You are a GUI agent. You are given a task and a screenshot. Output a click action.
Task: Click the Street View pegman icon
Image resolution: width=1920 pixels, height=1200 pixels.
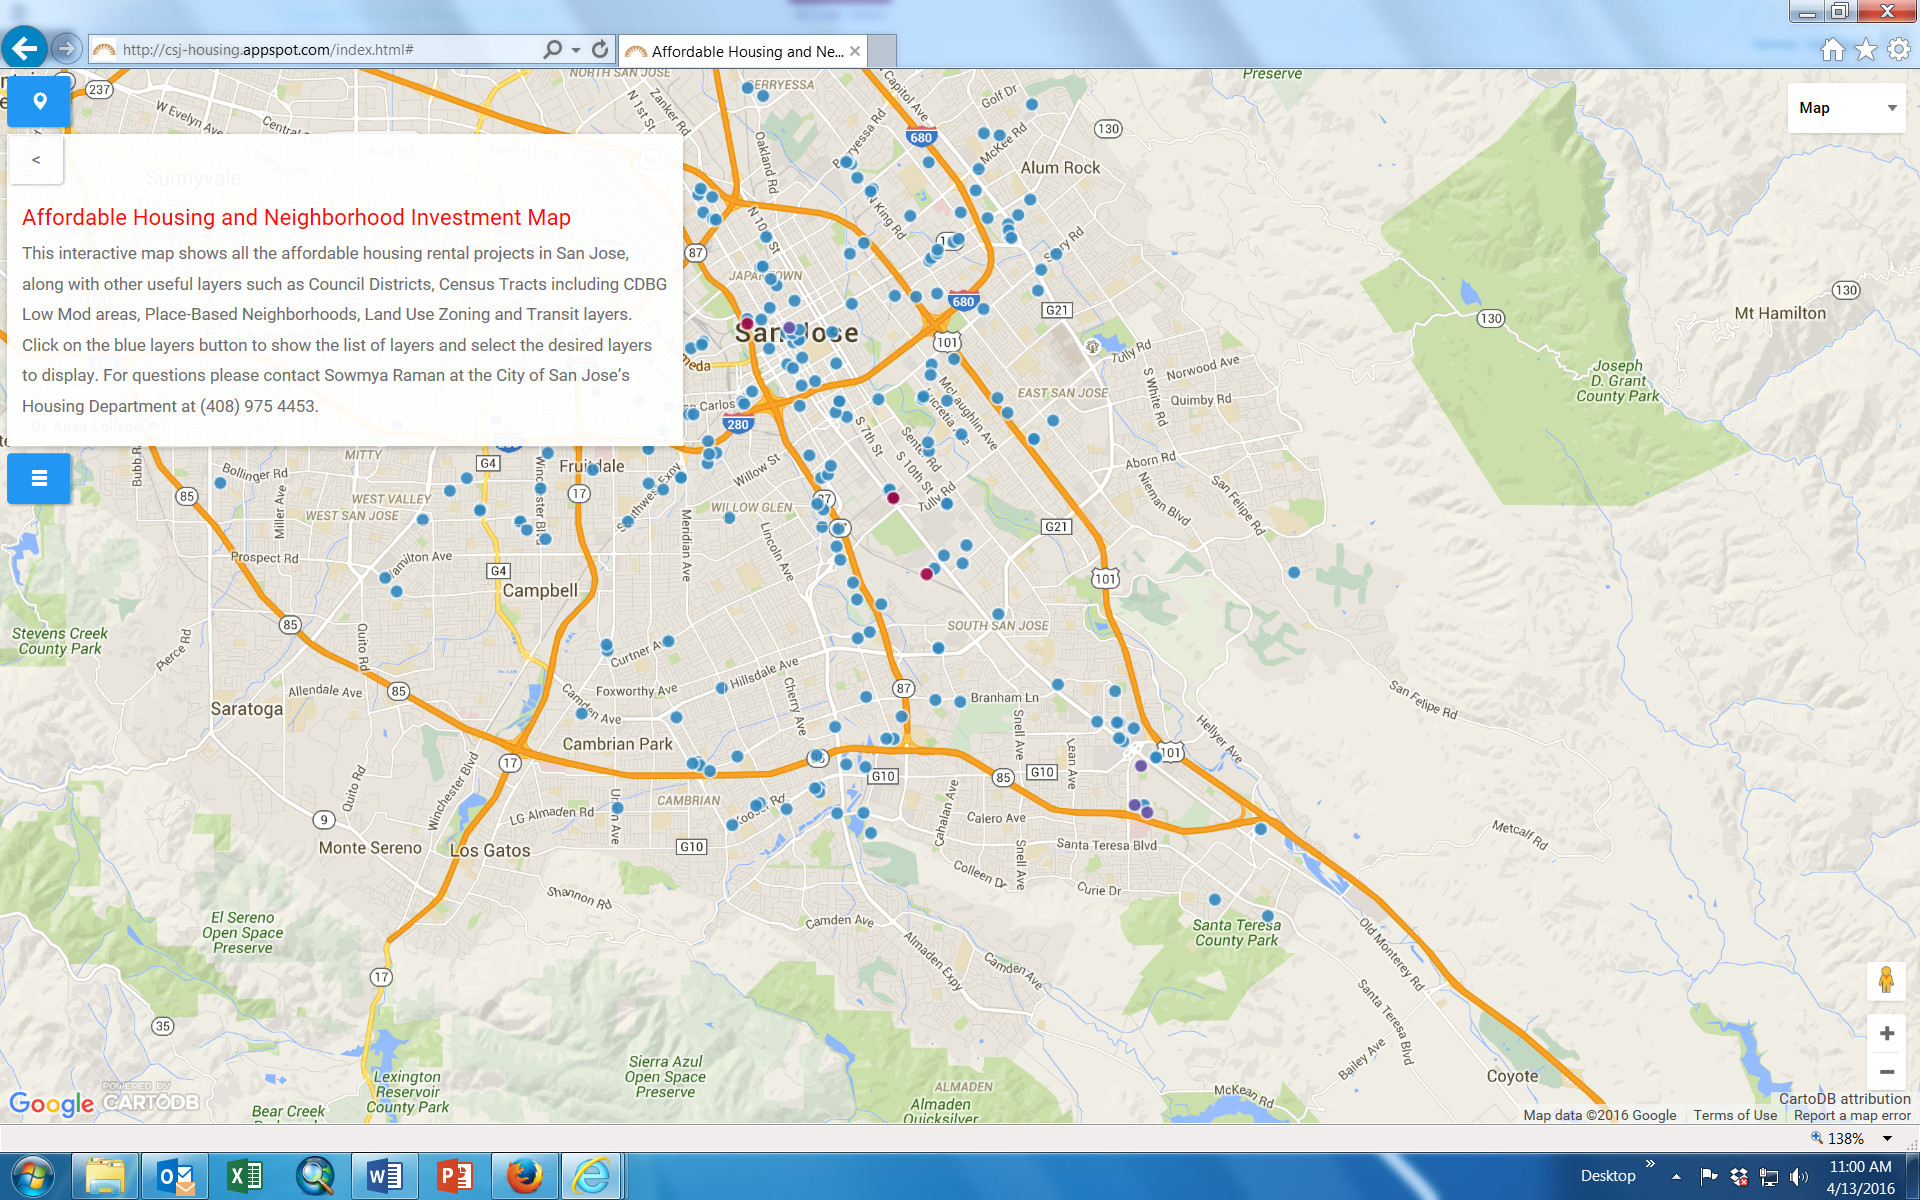[1886, 980]
